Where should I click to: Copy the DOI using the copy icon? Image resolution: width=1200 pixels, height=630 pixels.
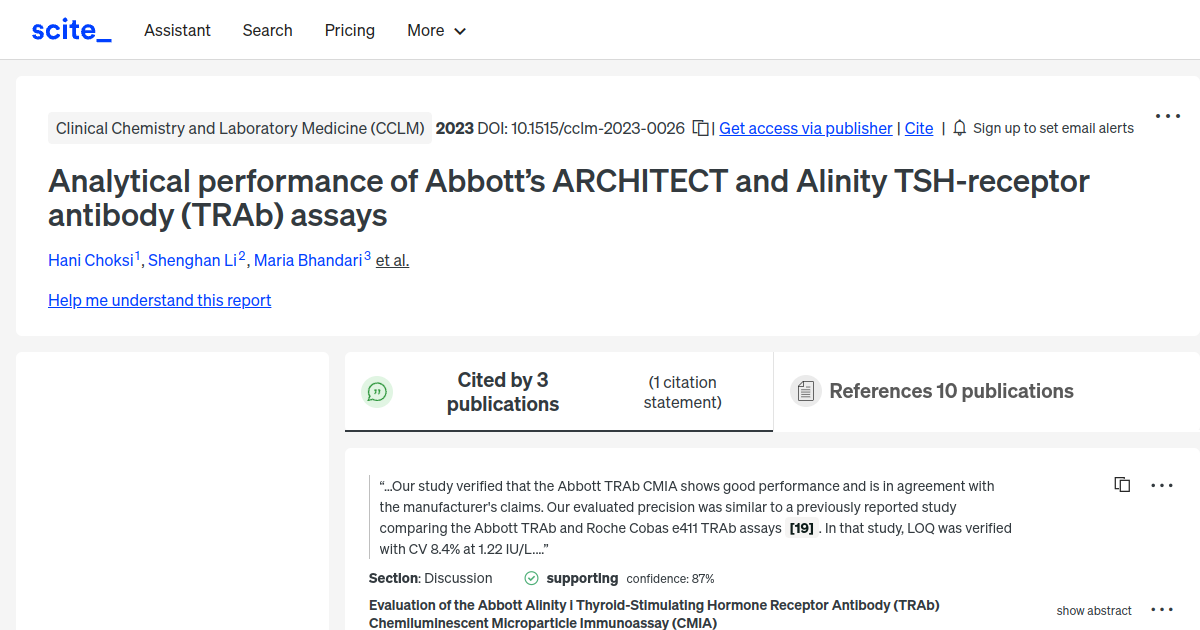click(700, 128)
